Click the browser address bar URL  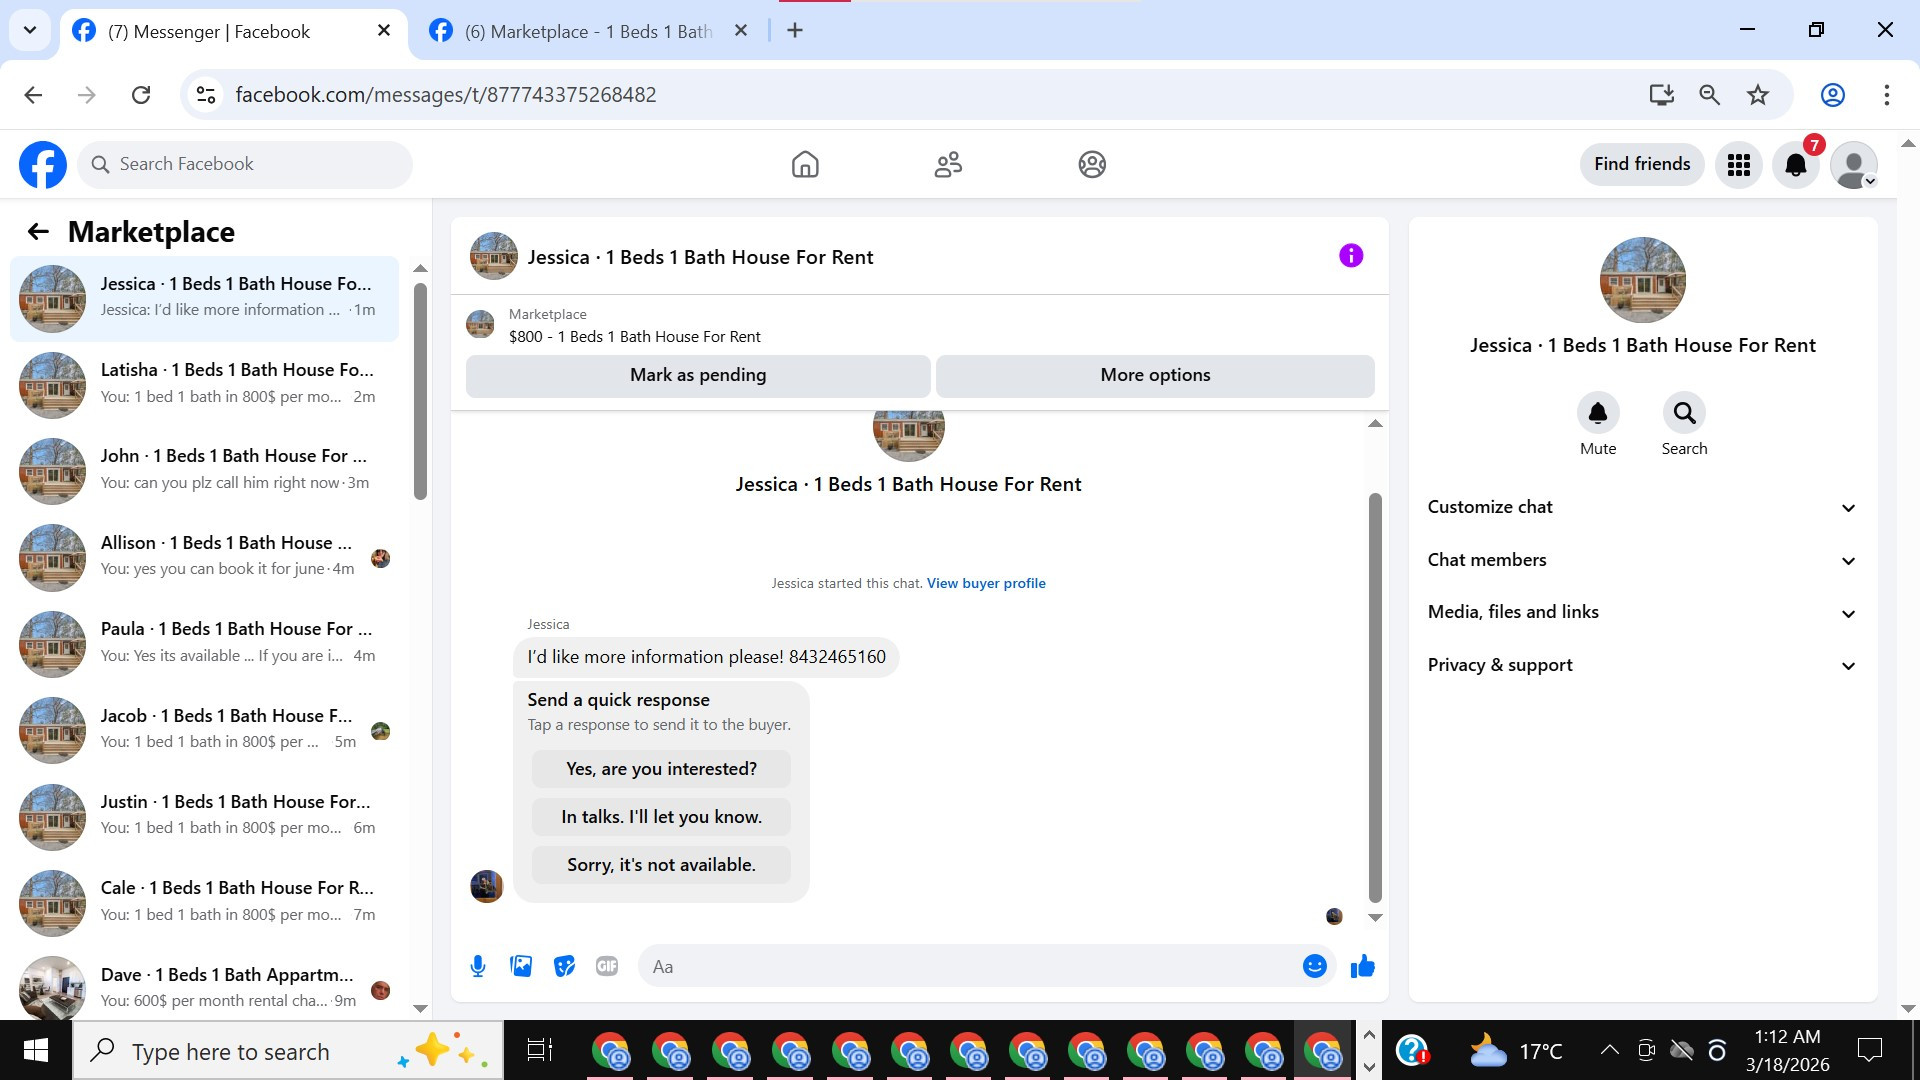(446, 95)
